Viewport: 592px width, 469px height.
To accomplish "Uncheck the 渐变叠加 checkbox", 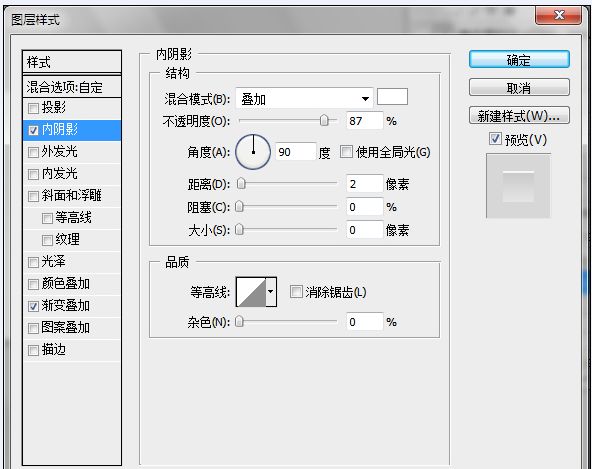I will [x=33, y=306].
